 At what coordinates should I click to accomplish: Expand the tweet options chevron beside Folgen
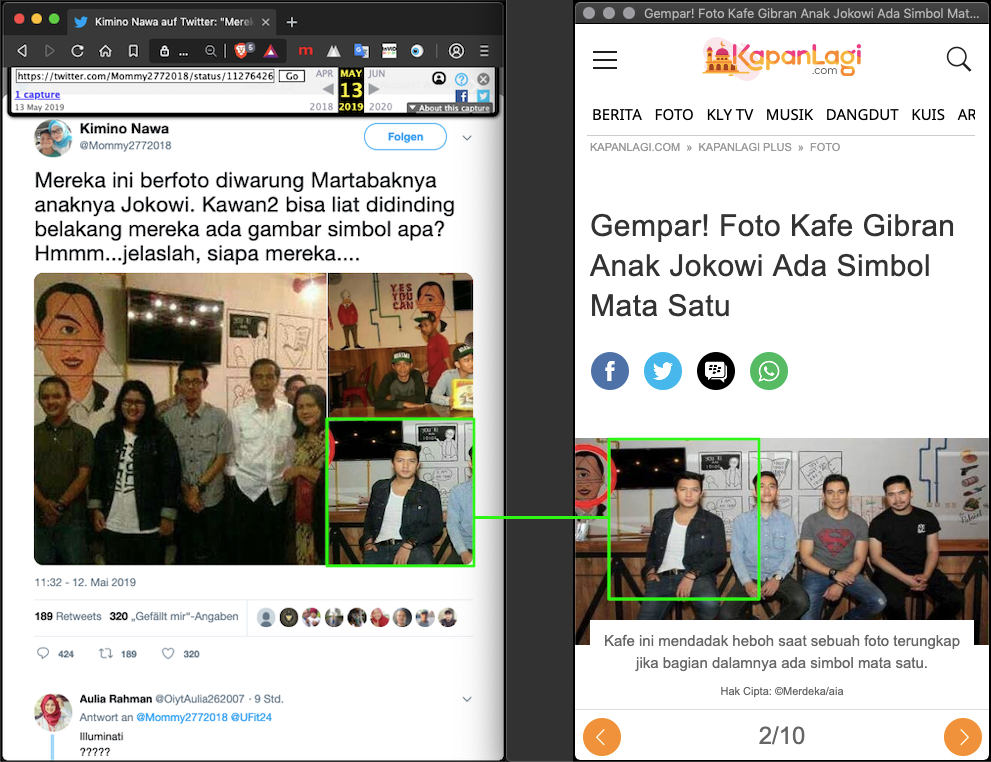(x=467, y=138)
